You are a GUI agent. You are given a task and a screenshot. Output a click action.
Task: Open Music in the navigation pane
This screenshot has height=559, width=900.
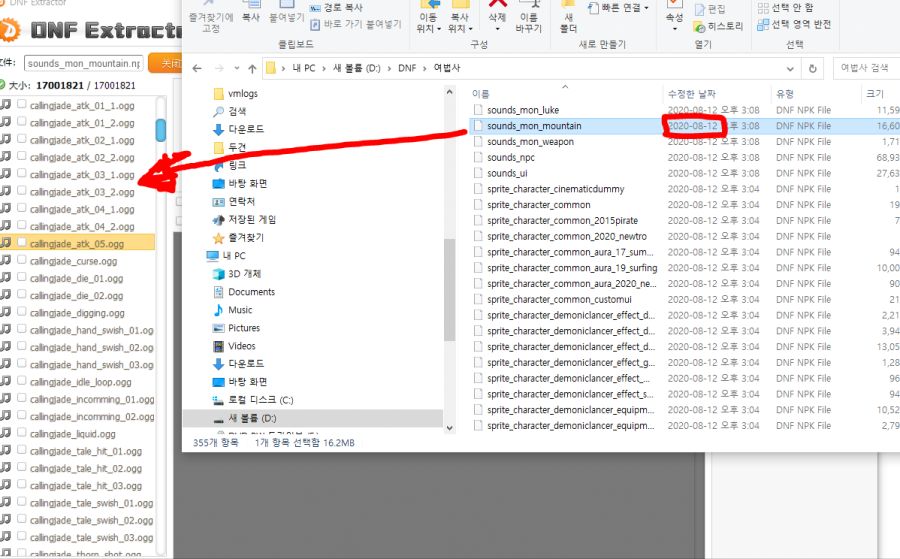(240, 310)
